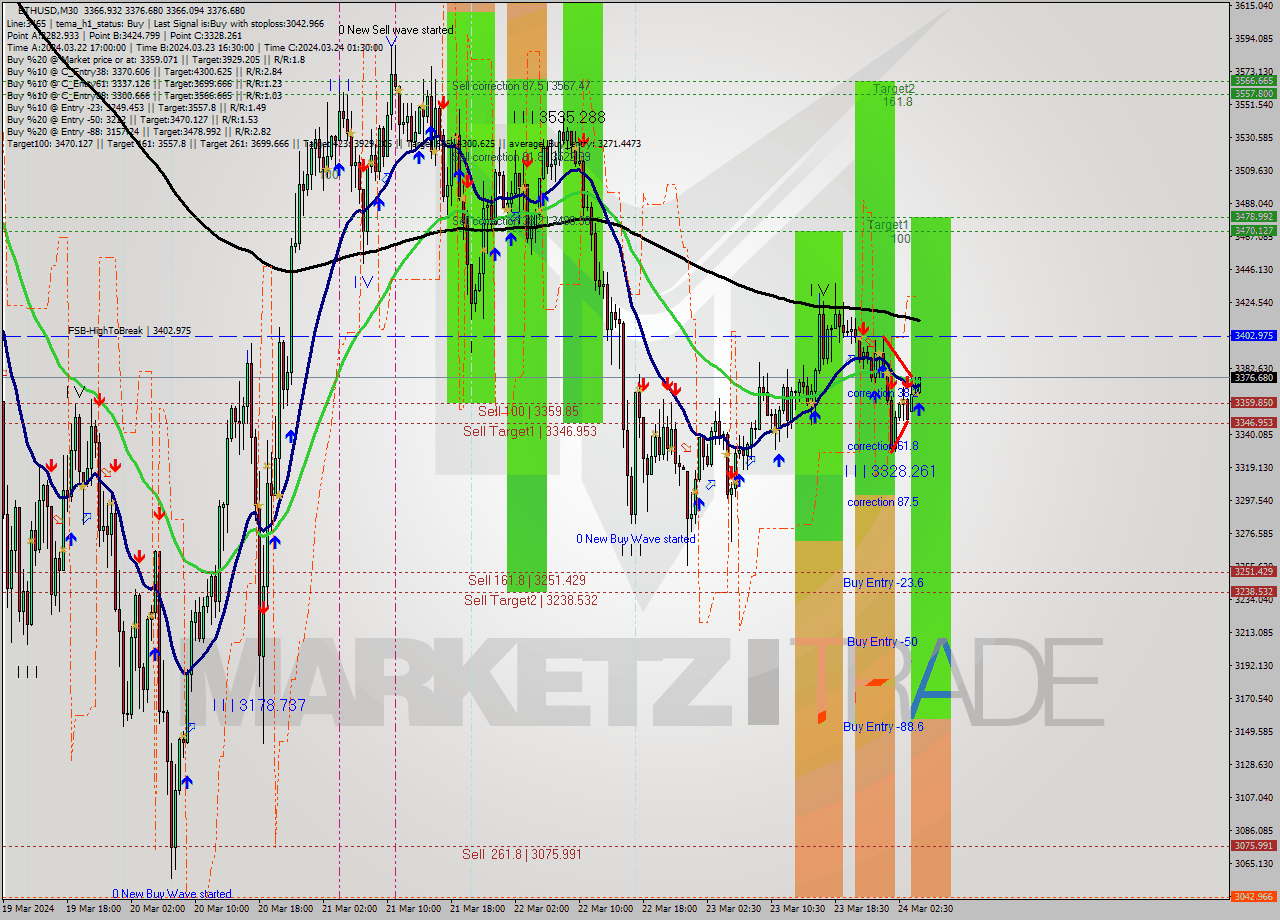The height and width of the screenshot is (920, 1280).
Task: Click the '0 New Sell wave started' label
Action: pos(396,30)
